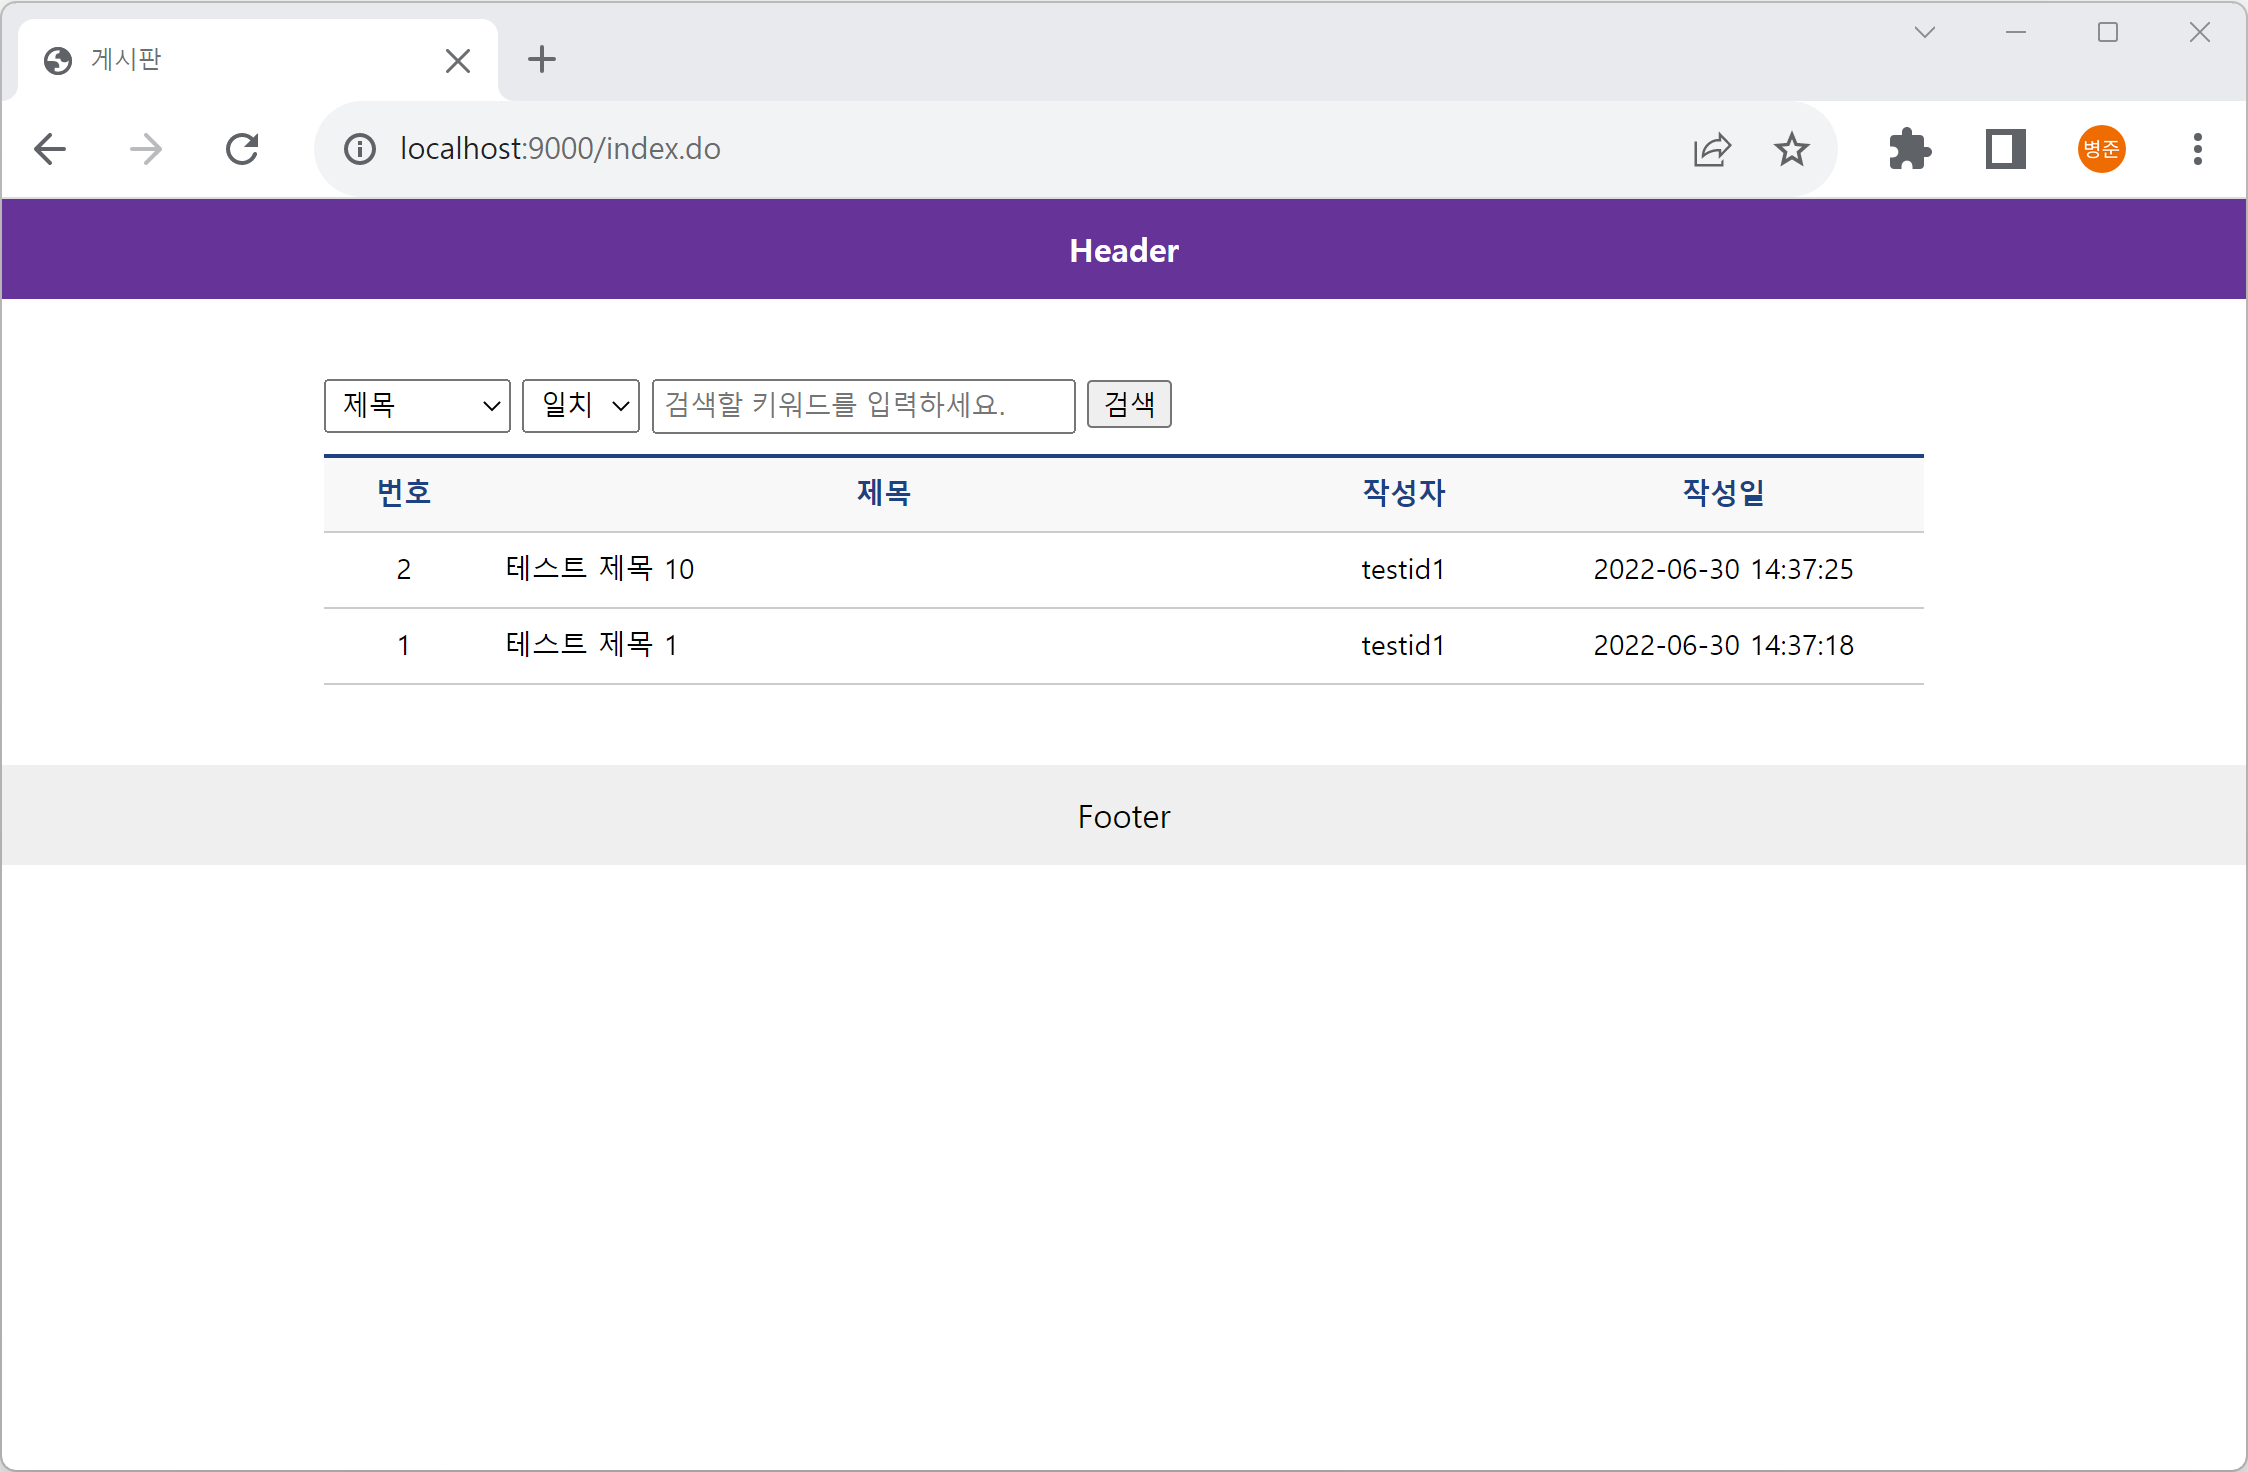Open post titled 테스트 제목 10

599,569
